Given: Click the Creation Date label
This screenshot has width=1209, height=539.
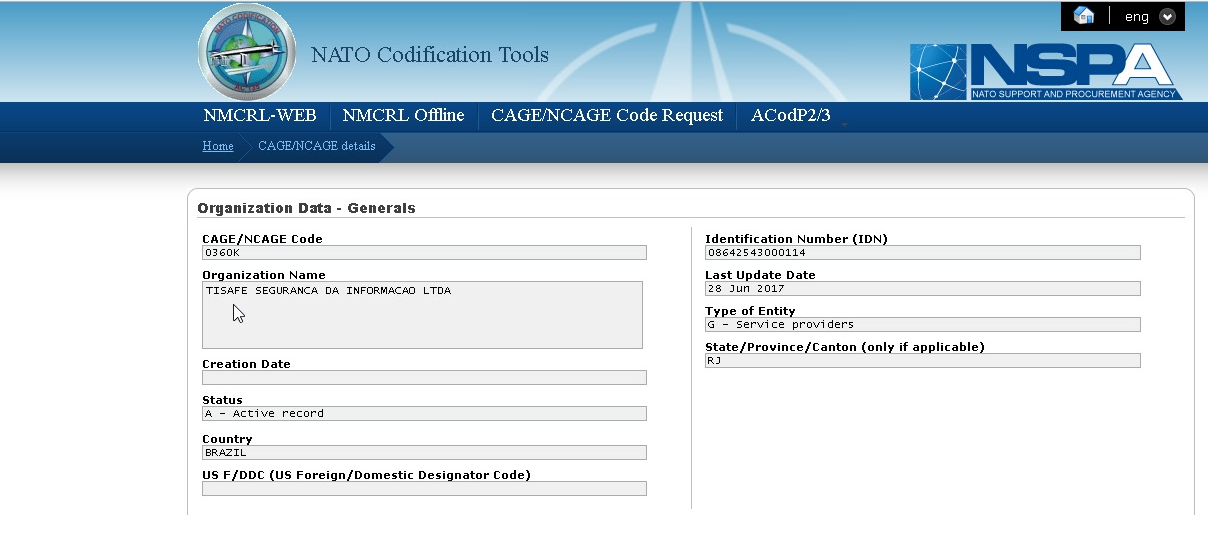Looking at the screenshot, I should tap(246, 364).
